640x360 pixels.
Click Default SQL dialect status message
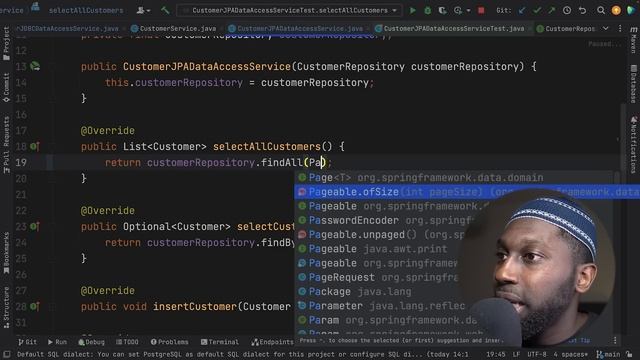pyautogui.click(x=242, y=354)
